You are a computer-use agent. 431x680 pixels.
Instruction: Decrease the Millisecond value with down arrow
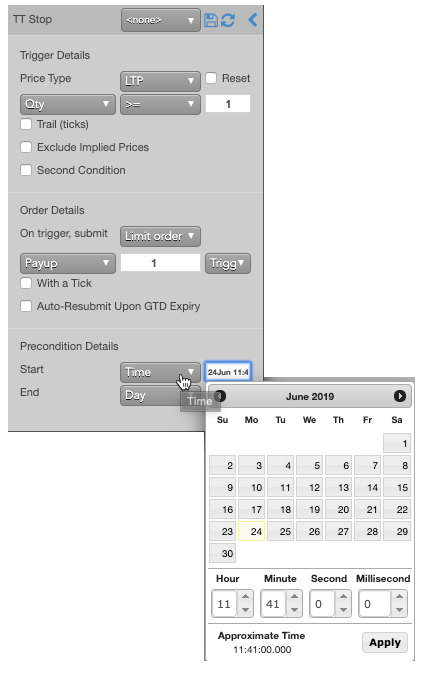coord(399,609)
